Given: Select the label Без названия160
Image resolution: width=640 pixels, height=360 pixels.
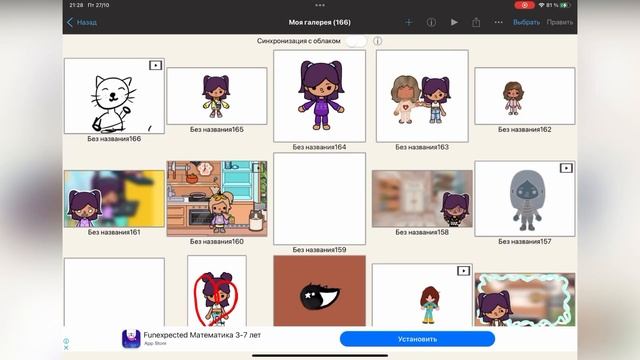Looking at the screenshot, I should (217, 242).
